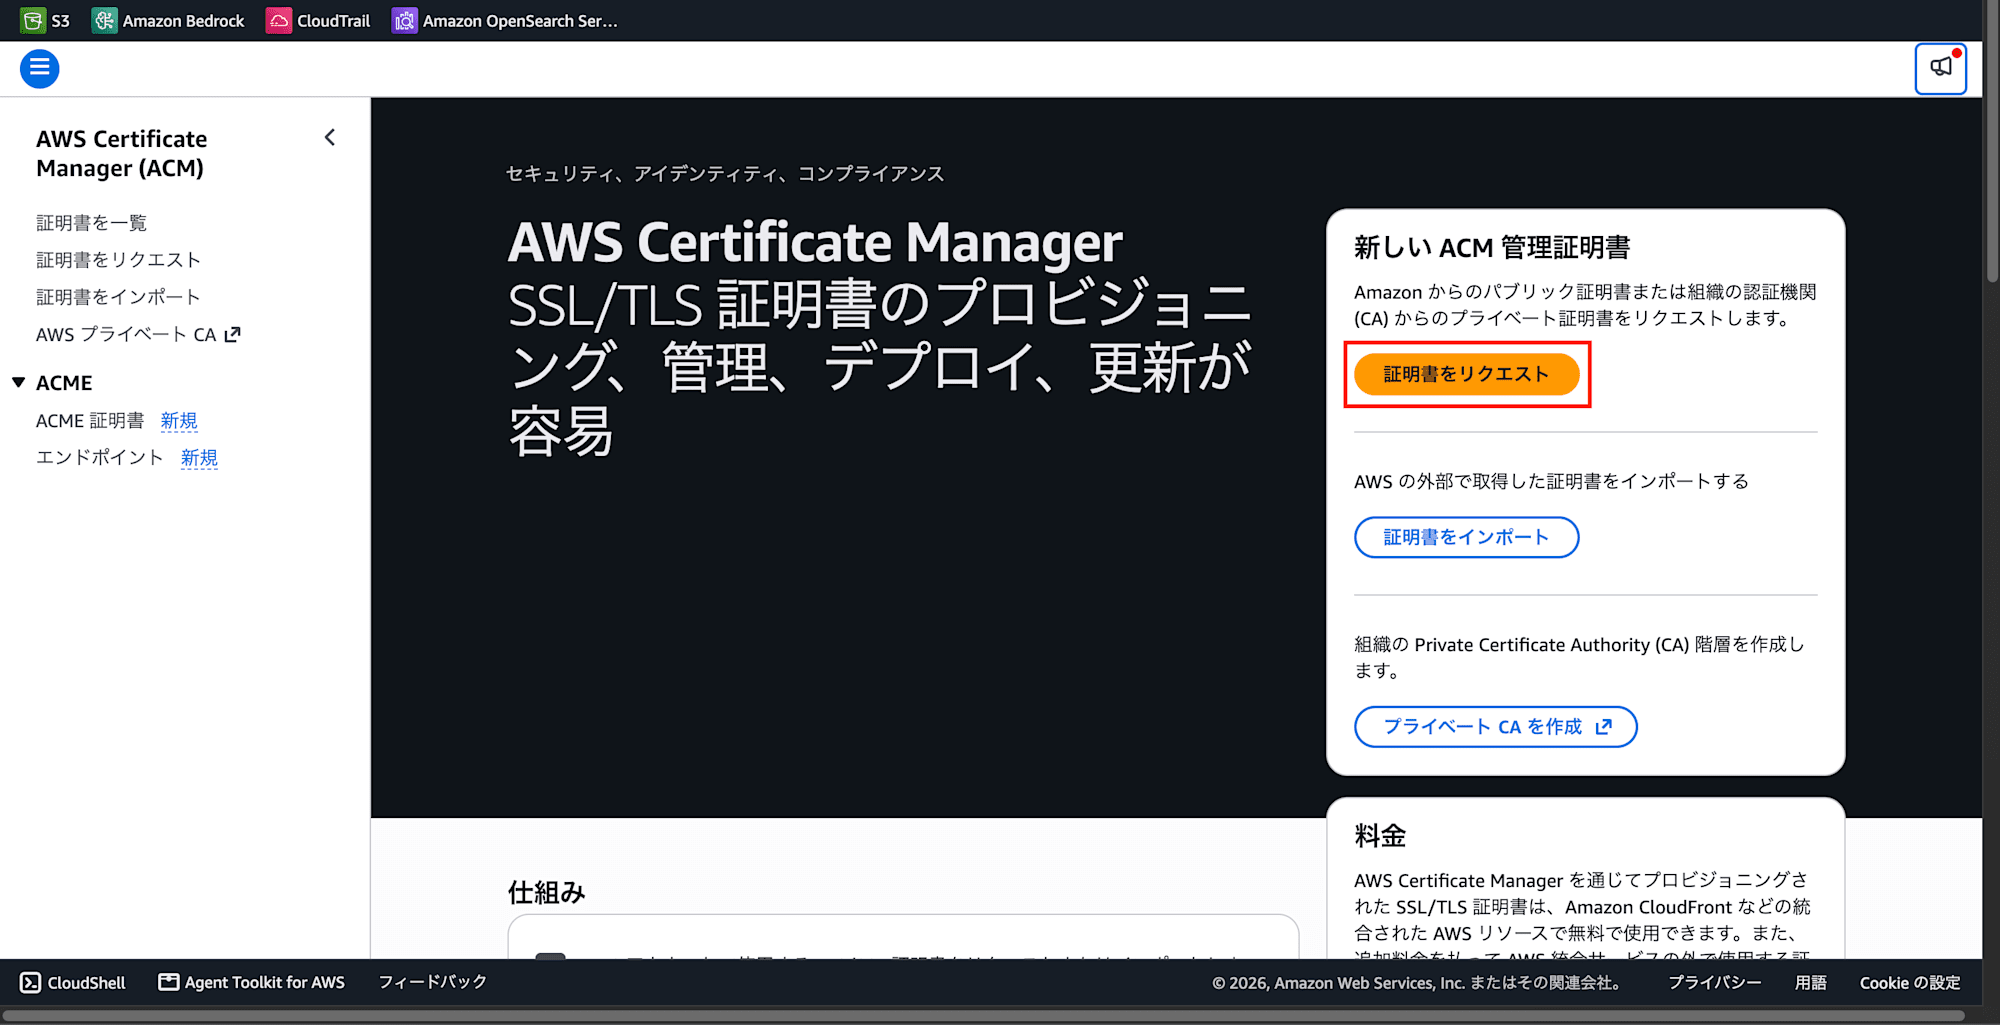Open フィードバック in the footer
The height and width of the screenshot is (1025, 2000).
point(432,982)
